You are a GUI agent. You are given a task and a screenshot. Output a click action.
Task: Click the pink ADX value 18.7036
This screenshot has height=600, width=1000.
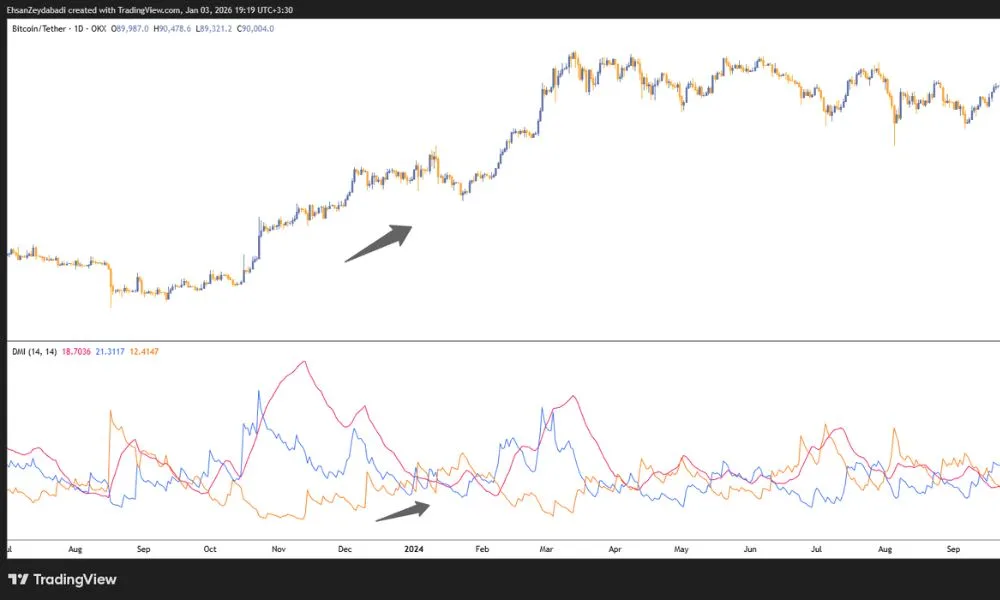click(77, 351)
